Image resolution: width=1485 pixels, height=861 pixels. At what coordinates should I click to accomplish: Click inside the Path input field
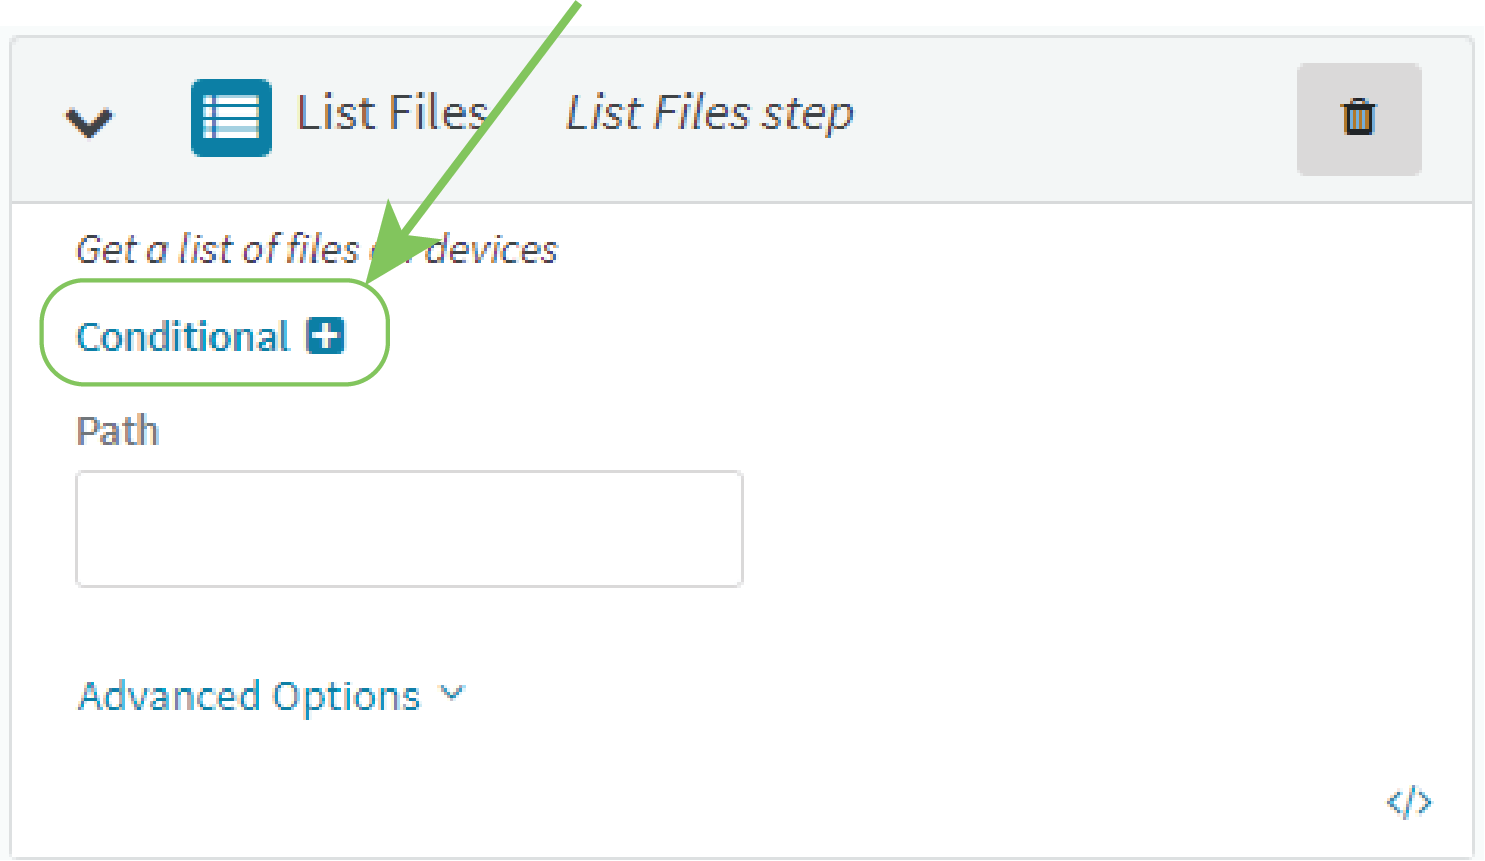click(x=408, y=528)
